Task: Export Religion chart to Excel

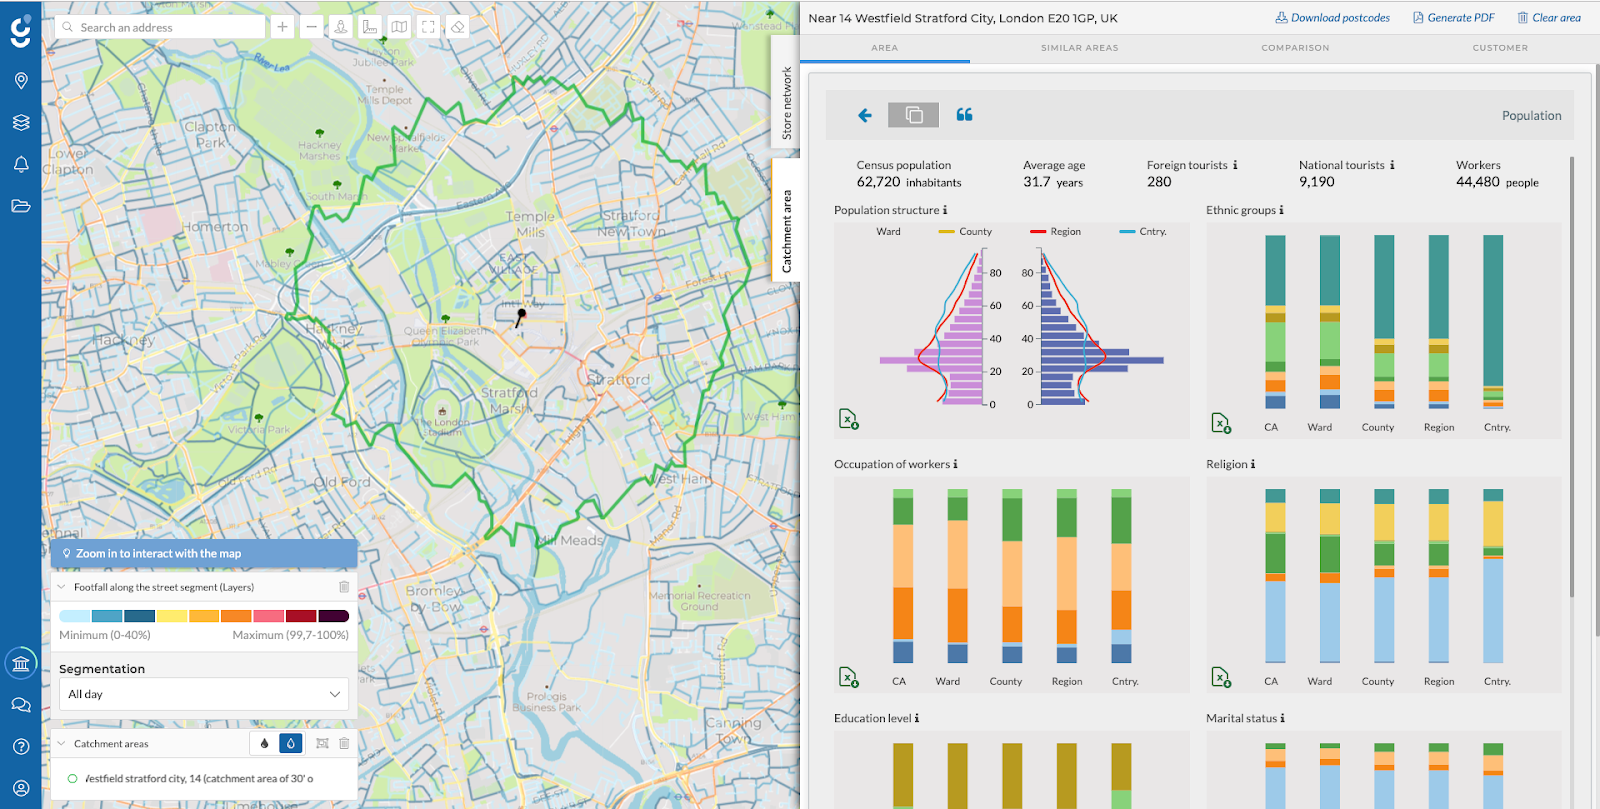Action: click(1221, 678)
